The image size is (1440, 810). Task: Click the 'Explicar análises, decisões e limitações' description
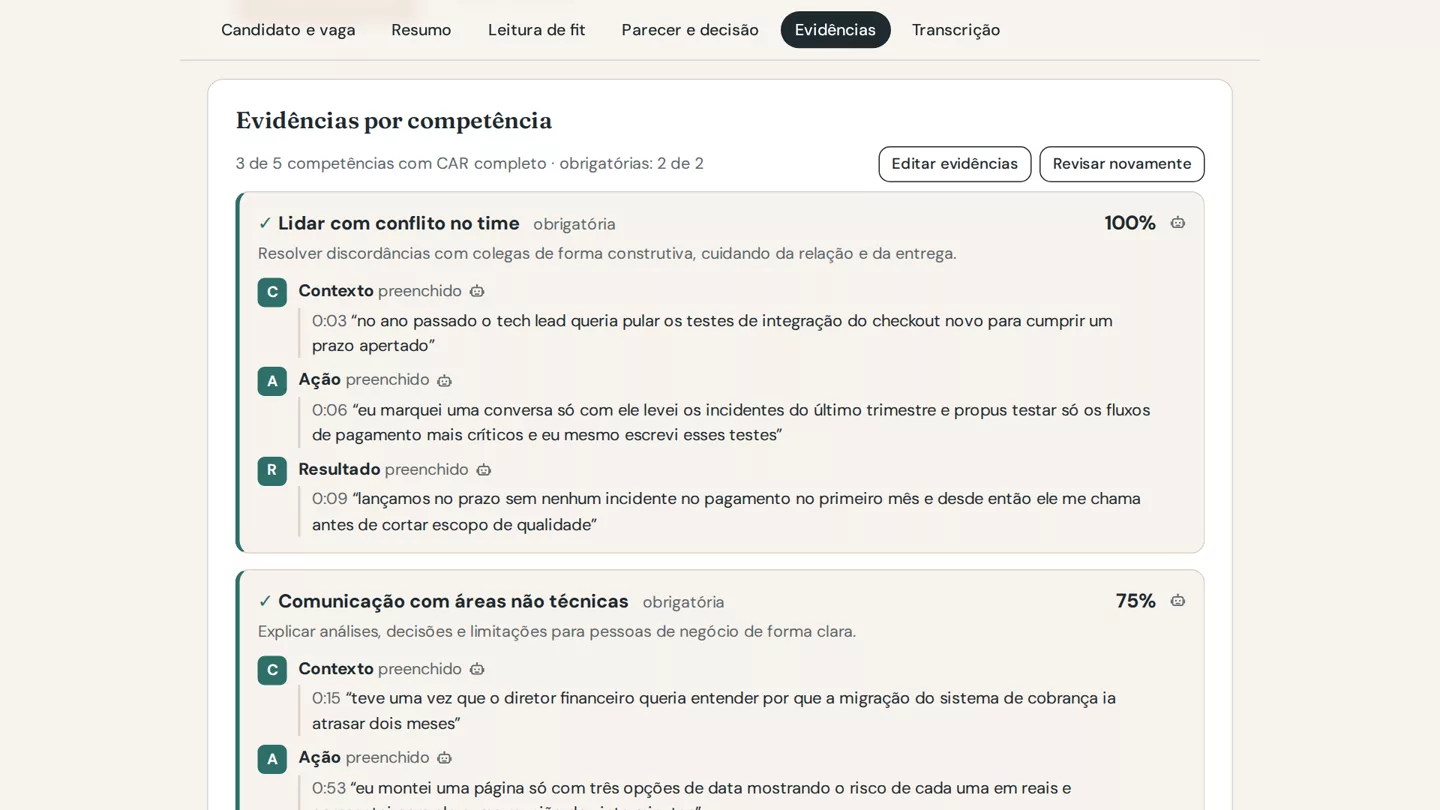[x=557, y=631]
